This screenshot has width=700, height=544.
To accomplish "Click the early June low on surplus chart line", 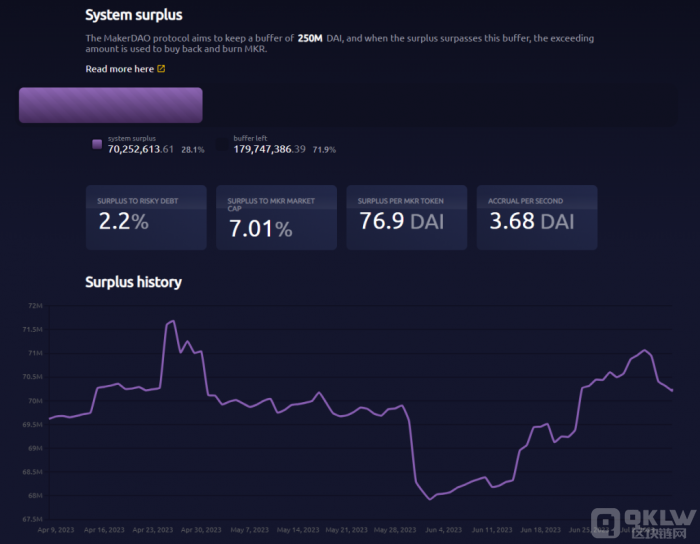I will point(430,499).
